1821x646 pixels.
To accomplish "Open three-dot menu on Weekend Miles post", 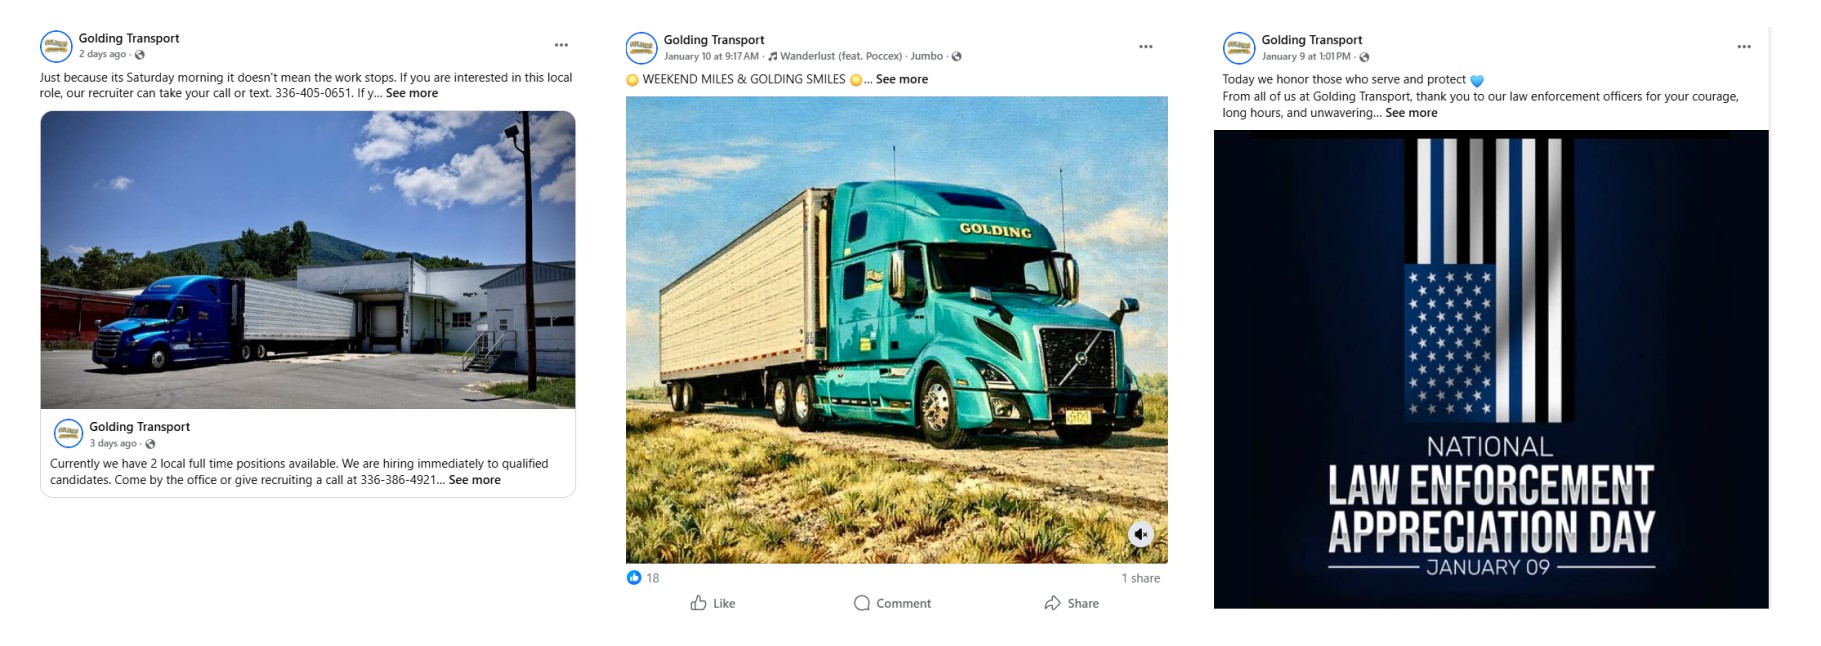I will pyautogui.click(x=1145, y=47).
